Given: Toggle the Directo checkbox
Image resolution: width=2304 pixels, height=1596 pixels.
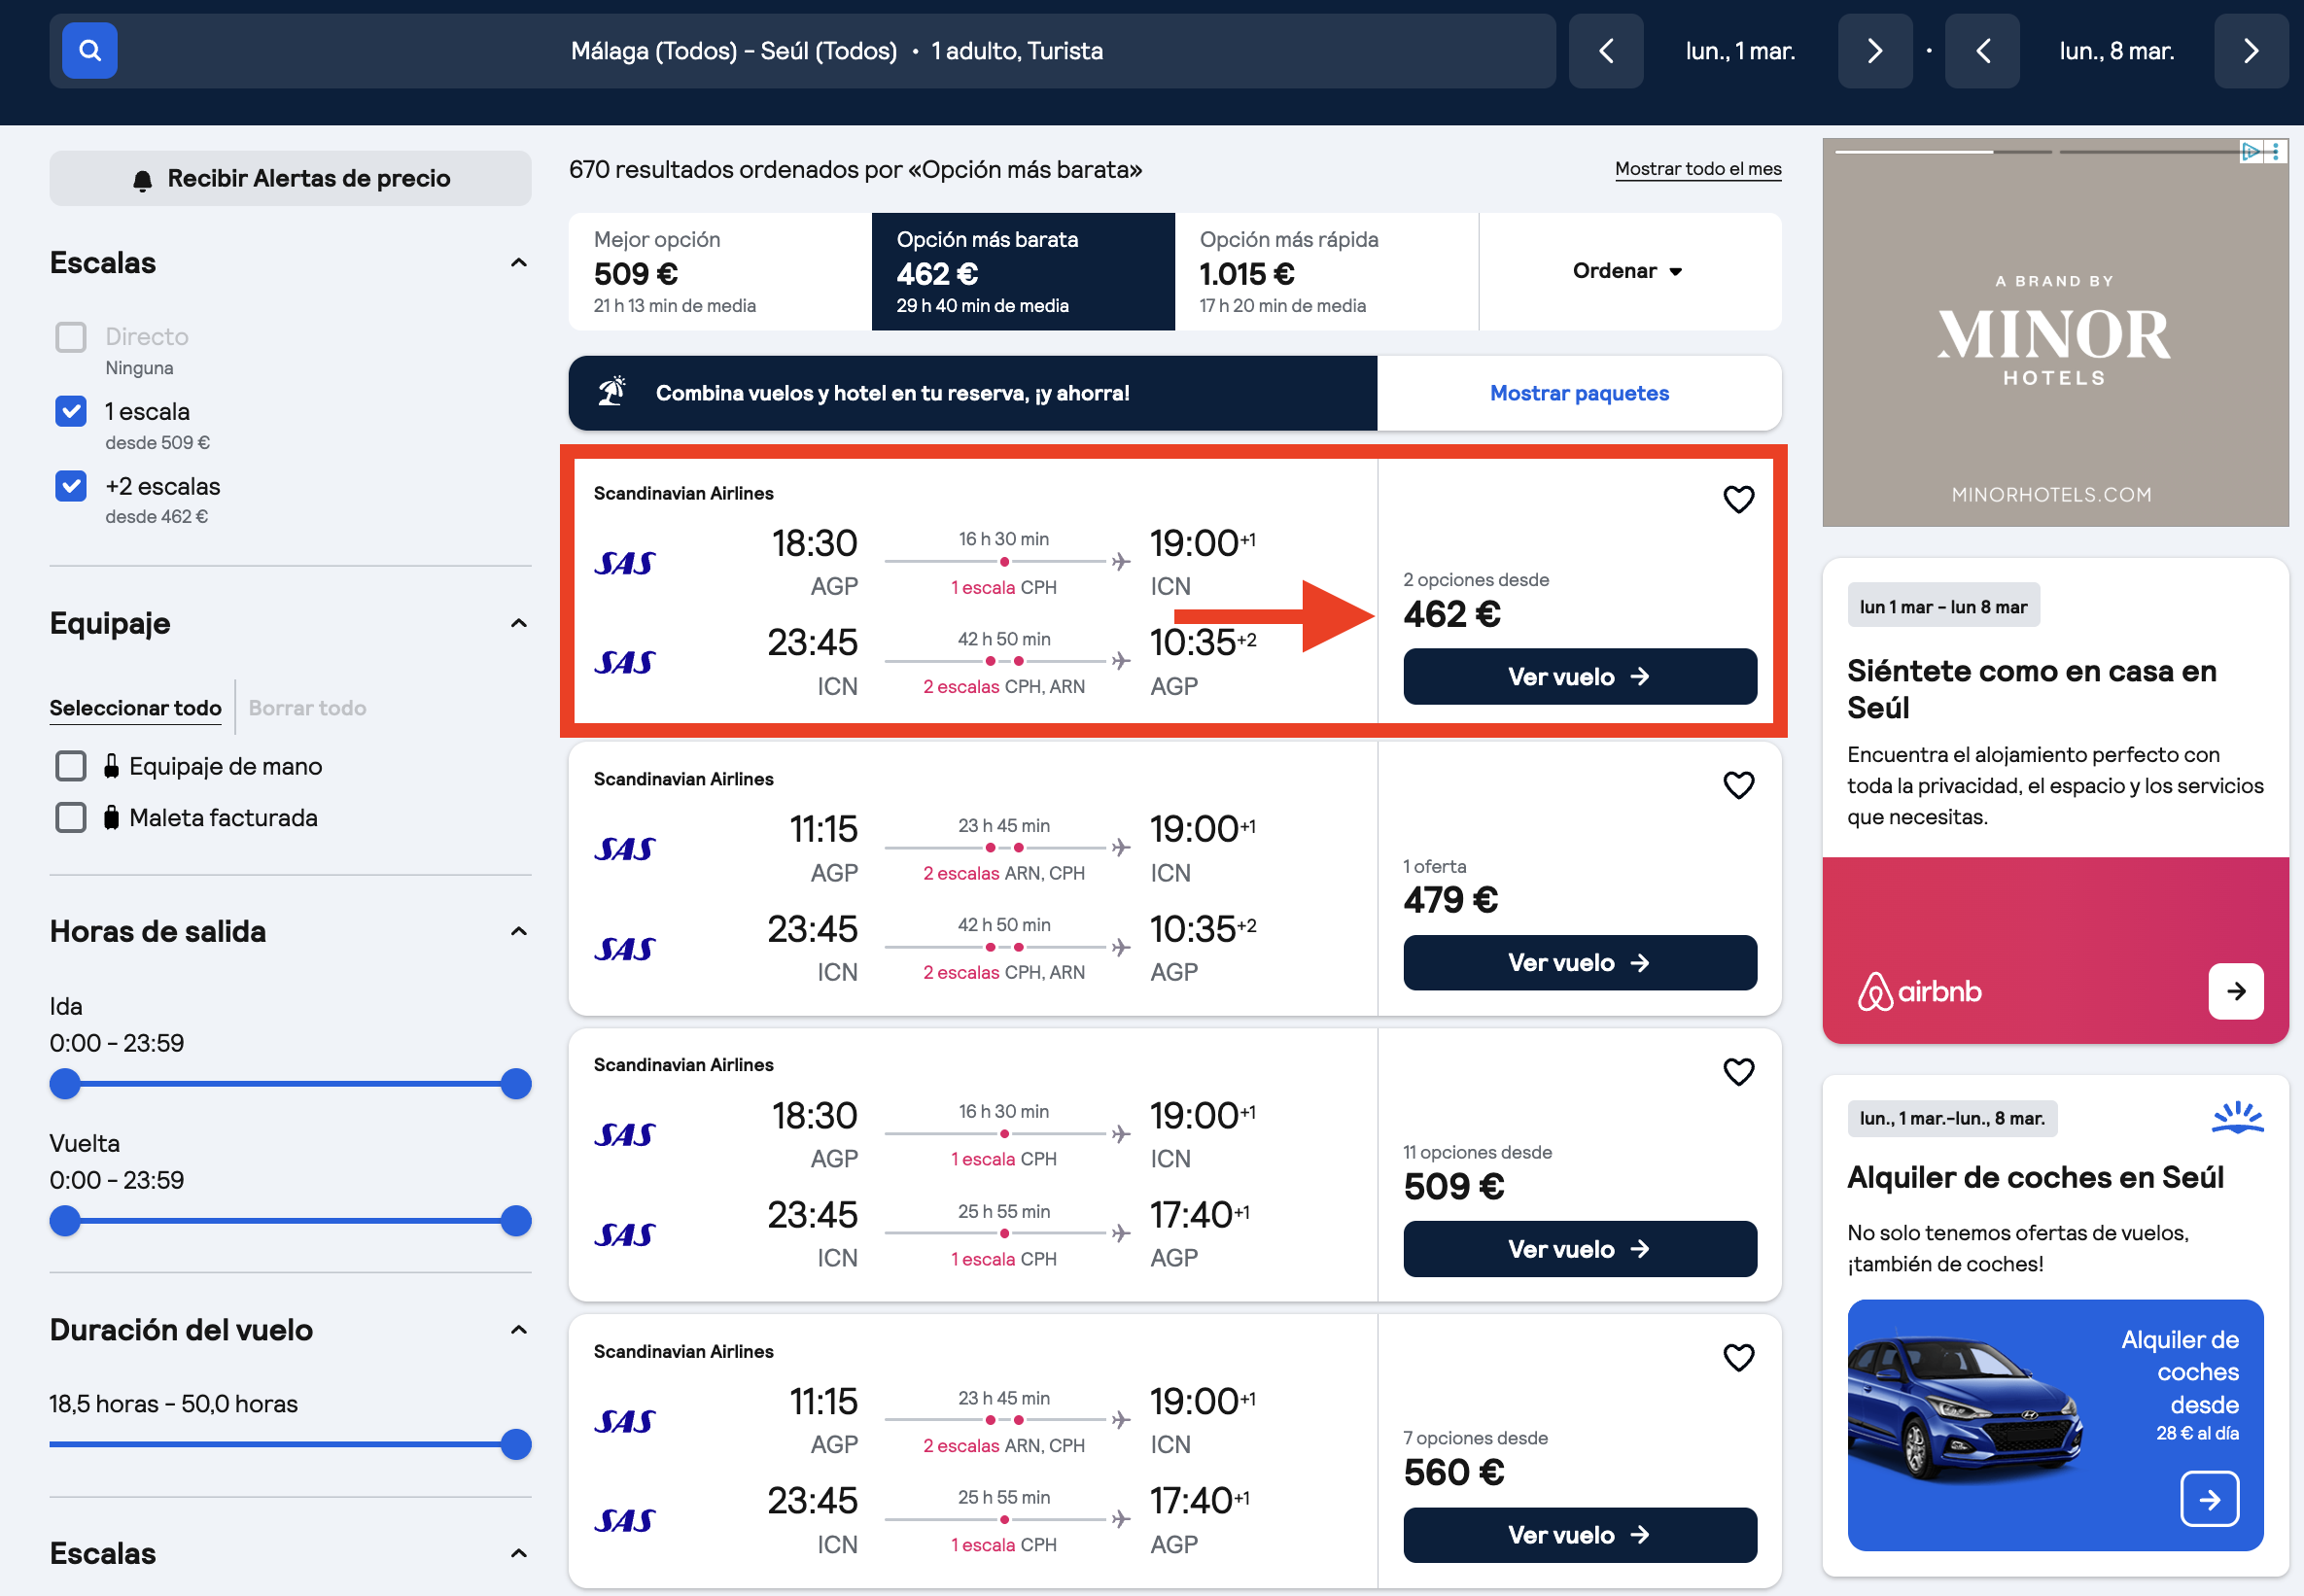Looking at the screenshot, I should pyautogui.click(x=71, y=337).
